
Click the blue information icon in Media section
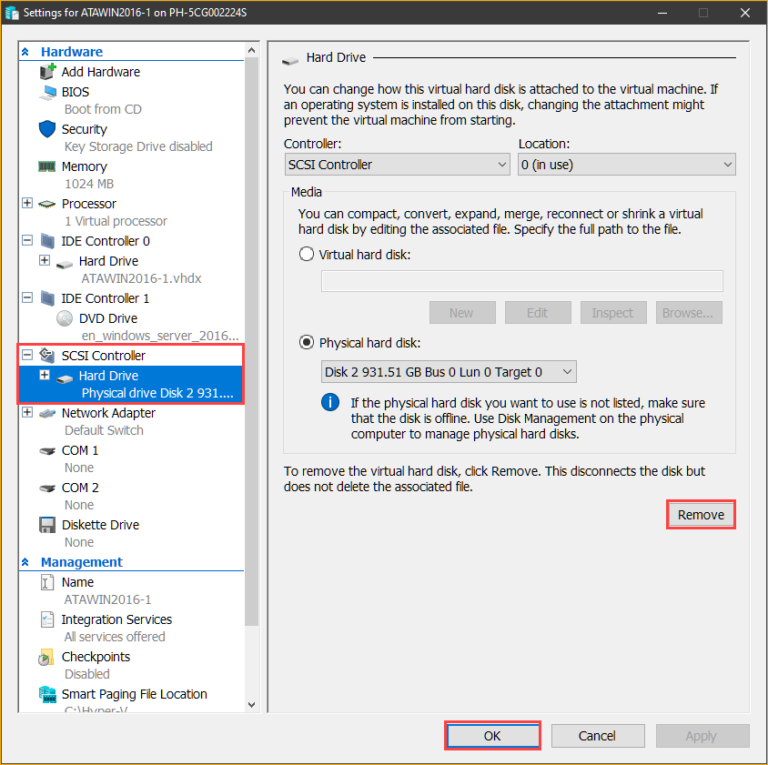(330, 402)
